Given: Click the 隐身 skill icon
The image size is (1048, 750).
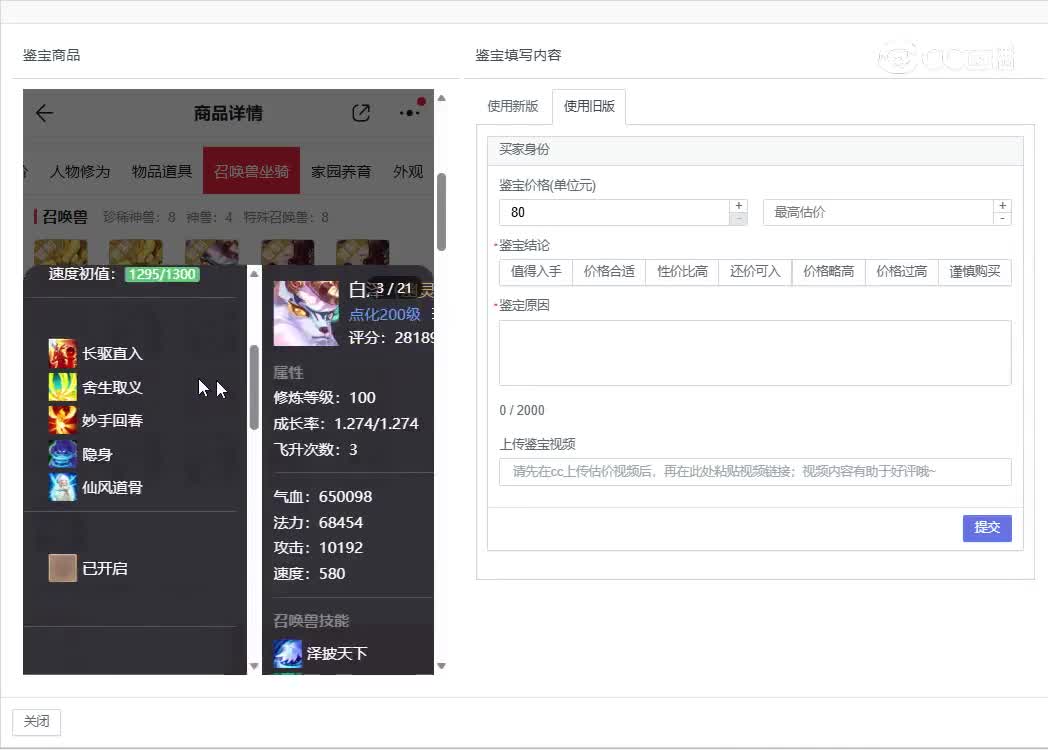Looking at the screenshot, I should pyautogui.click(x=63, y=454).
